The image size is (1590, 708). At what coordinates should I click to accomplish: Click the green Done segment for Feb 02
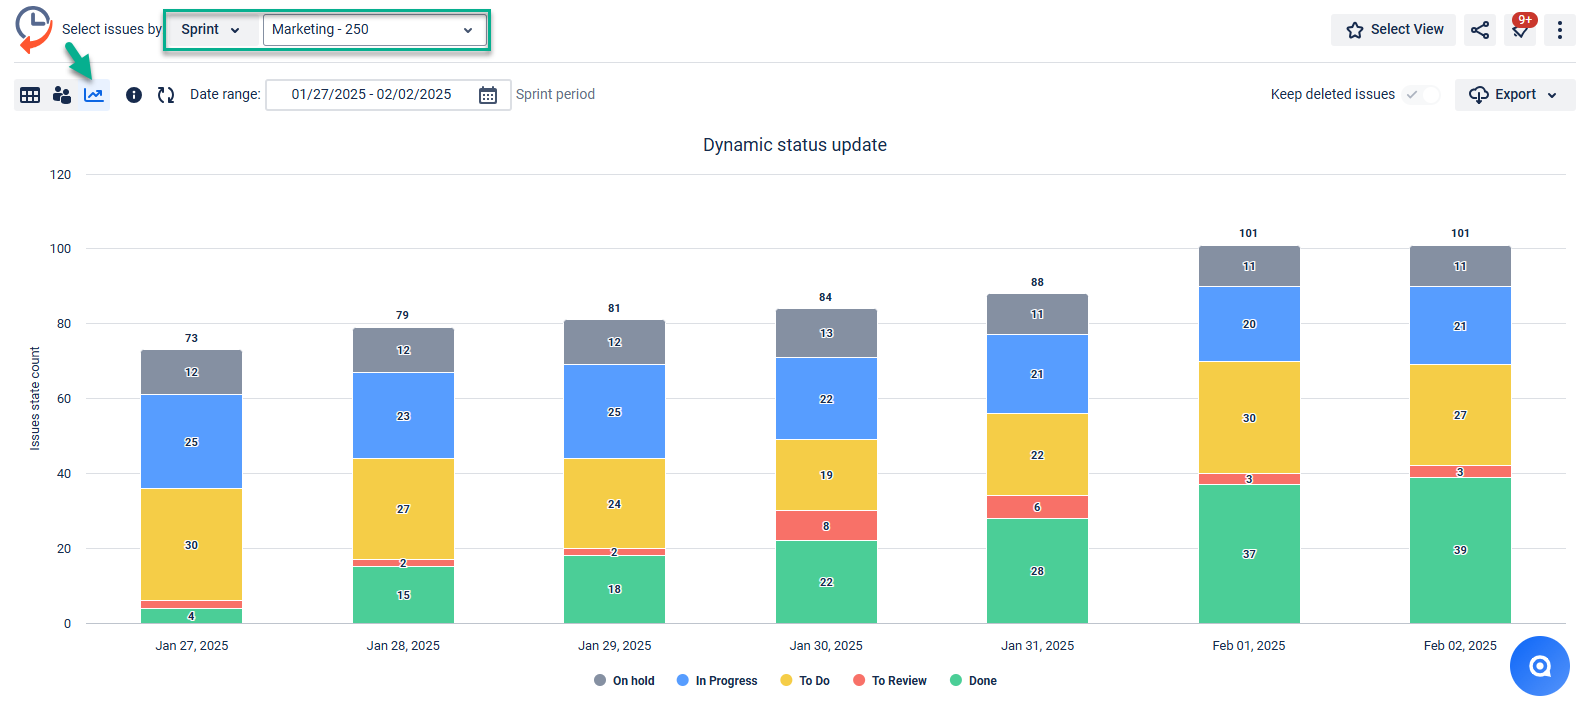coord(1460,550)
